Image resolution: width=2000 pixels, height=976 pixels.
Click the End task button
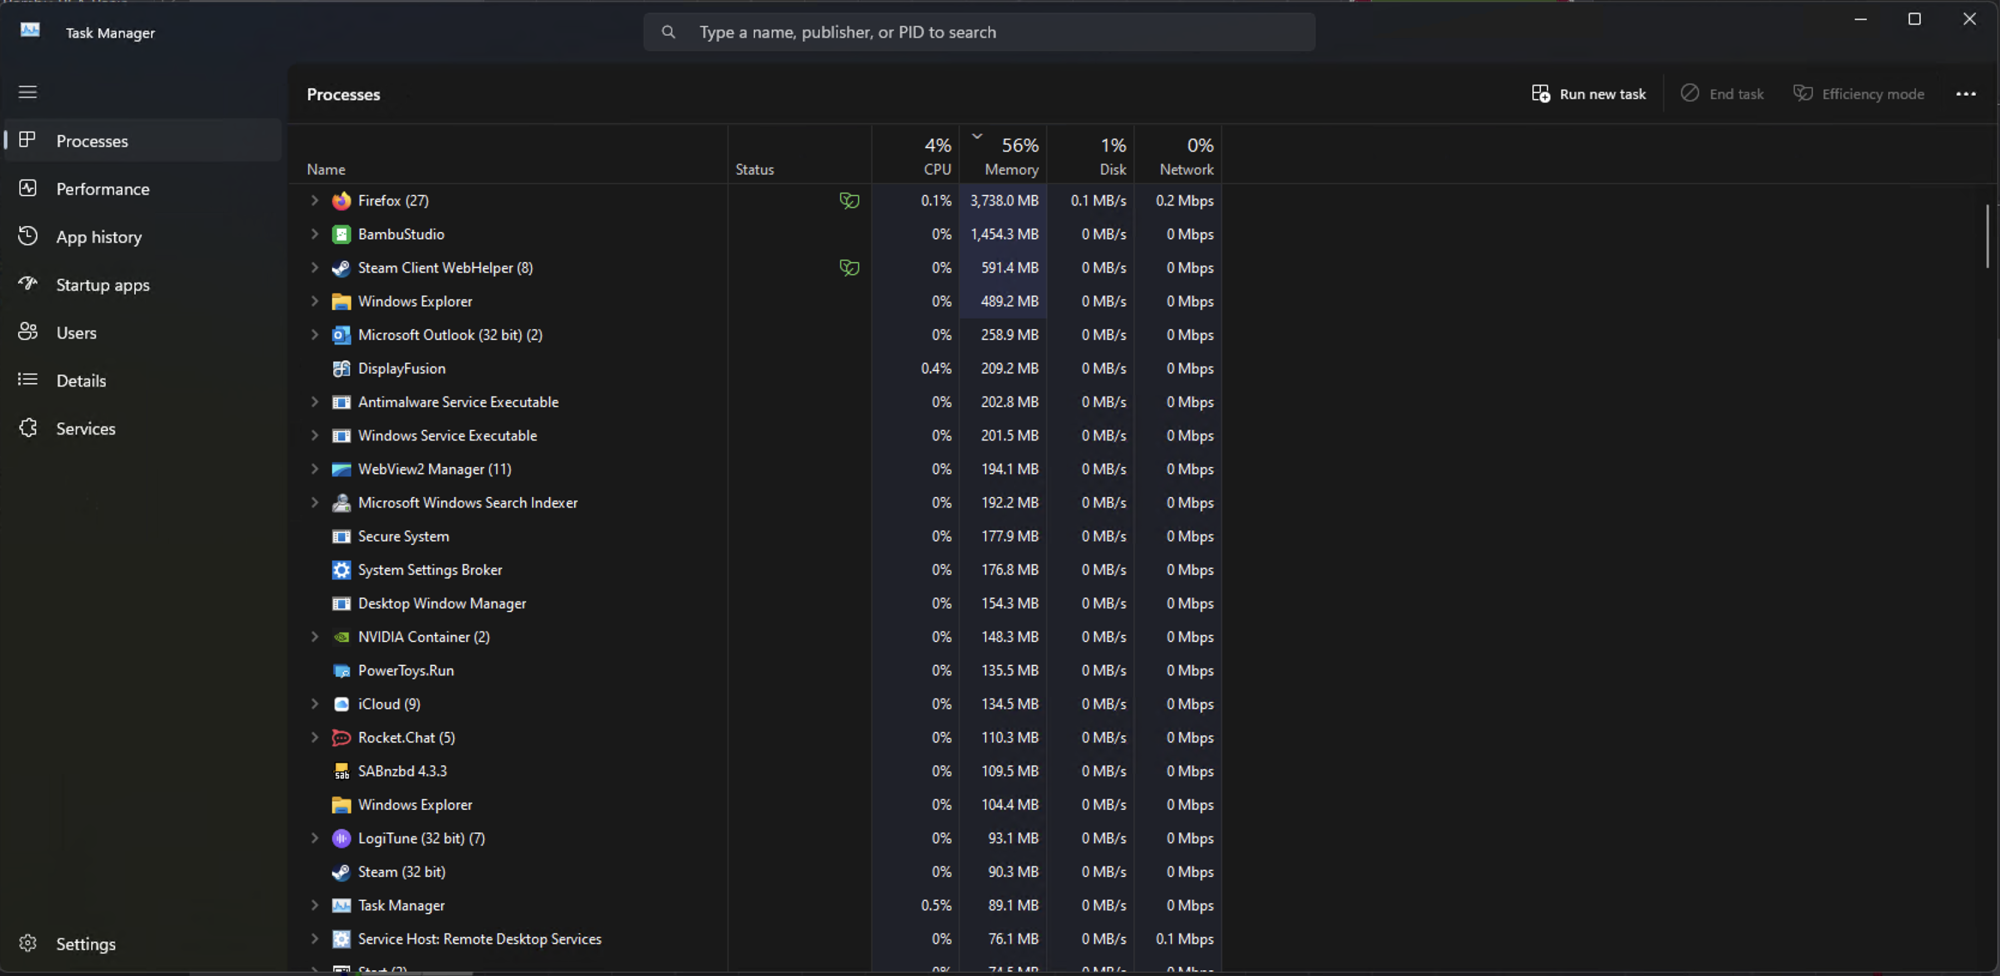coord(1722,94)
